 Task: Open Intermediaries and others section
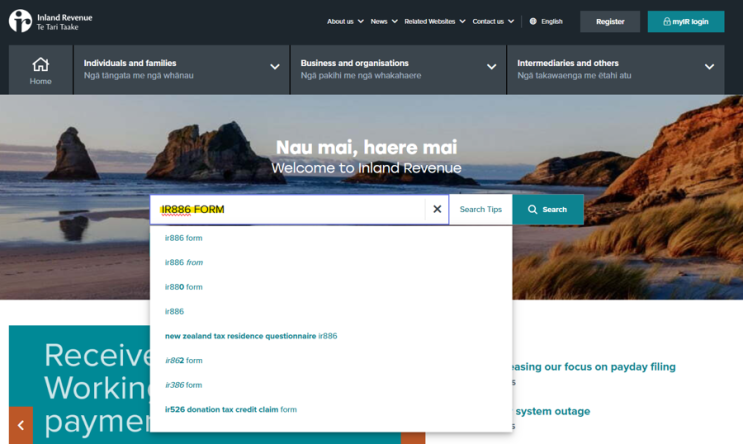click(x=616, y=70)
